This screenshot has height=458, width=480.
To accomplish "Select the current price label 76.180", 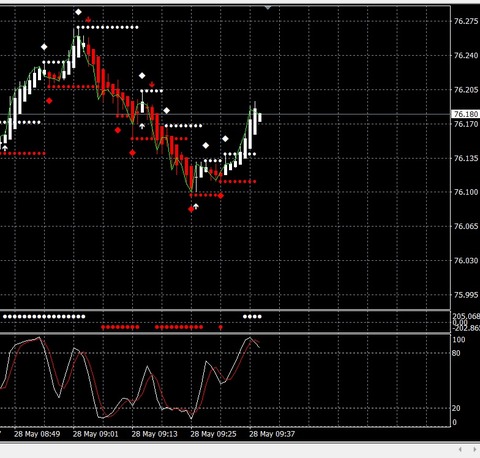I will (466, 114).
